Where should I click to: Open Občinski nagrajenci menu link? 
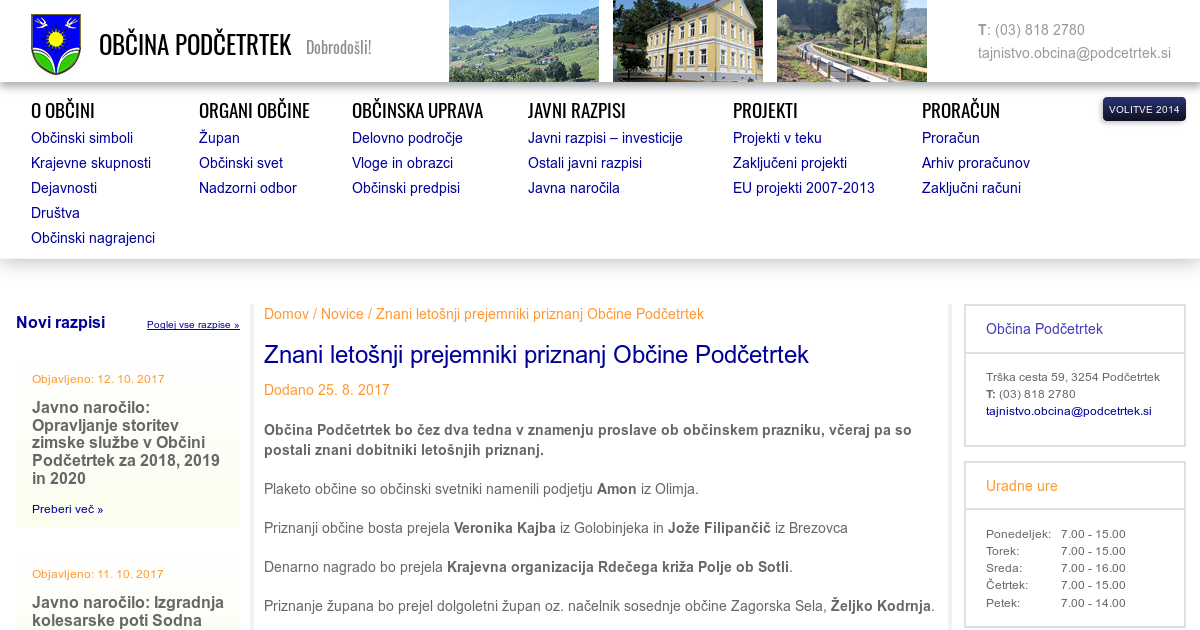[x=93, y=238]
